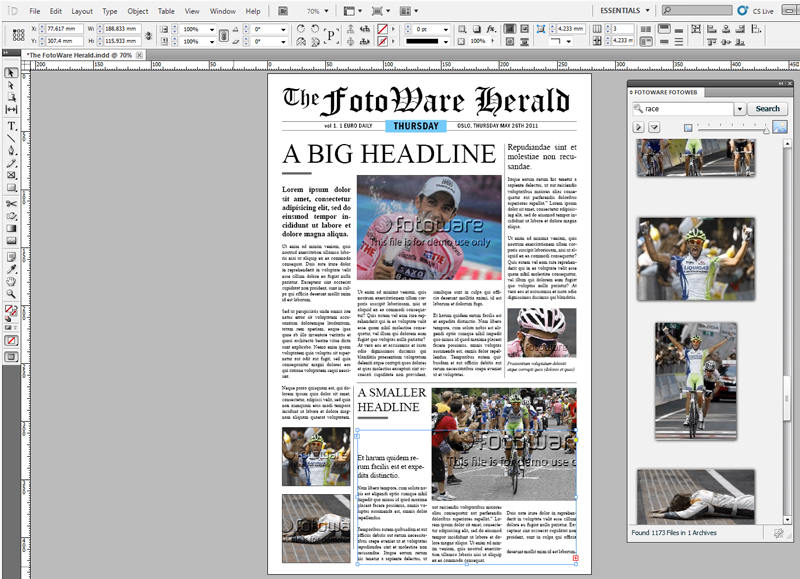
Task: Open the Layout menu
Action: click(x=82, y=11)
